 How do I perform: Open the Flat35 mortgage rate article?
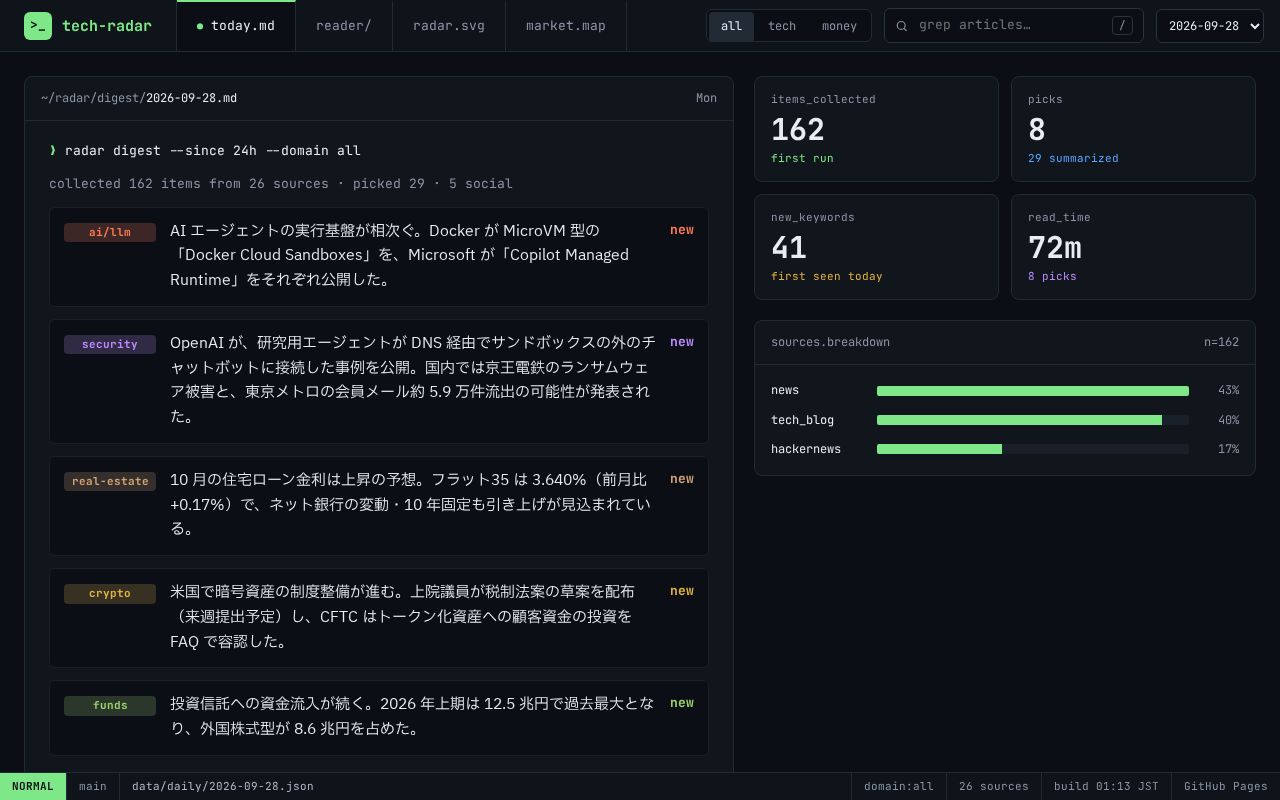tap(379, 506)
